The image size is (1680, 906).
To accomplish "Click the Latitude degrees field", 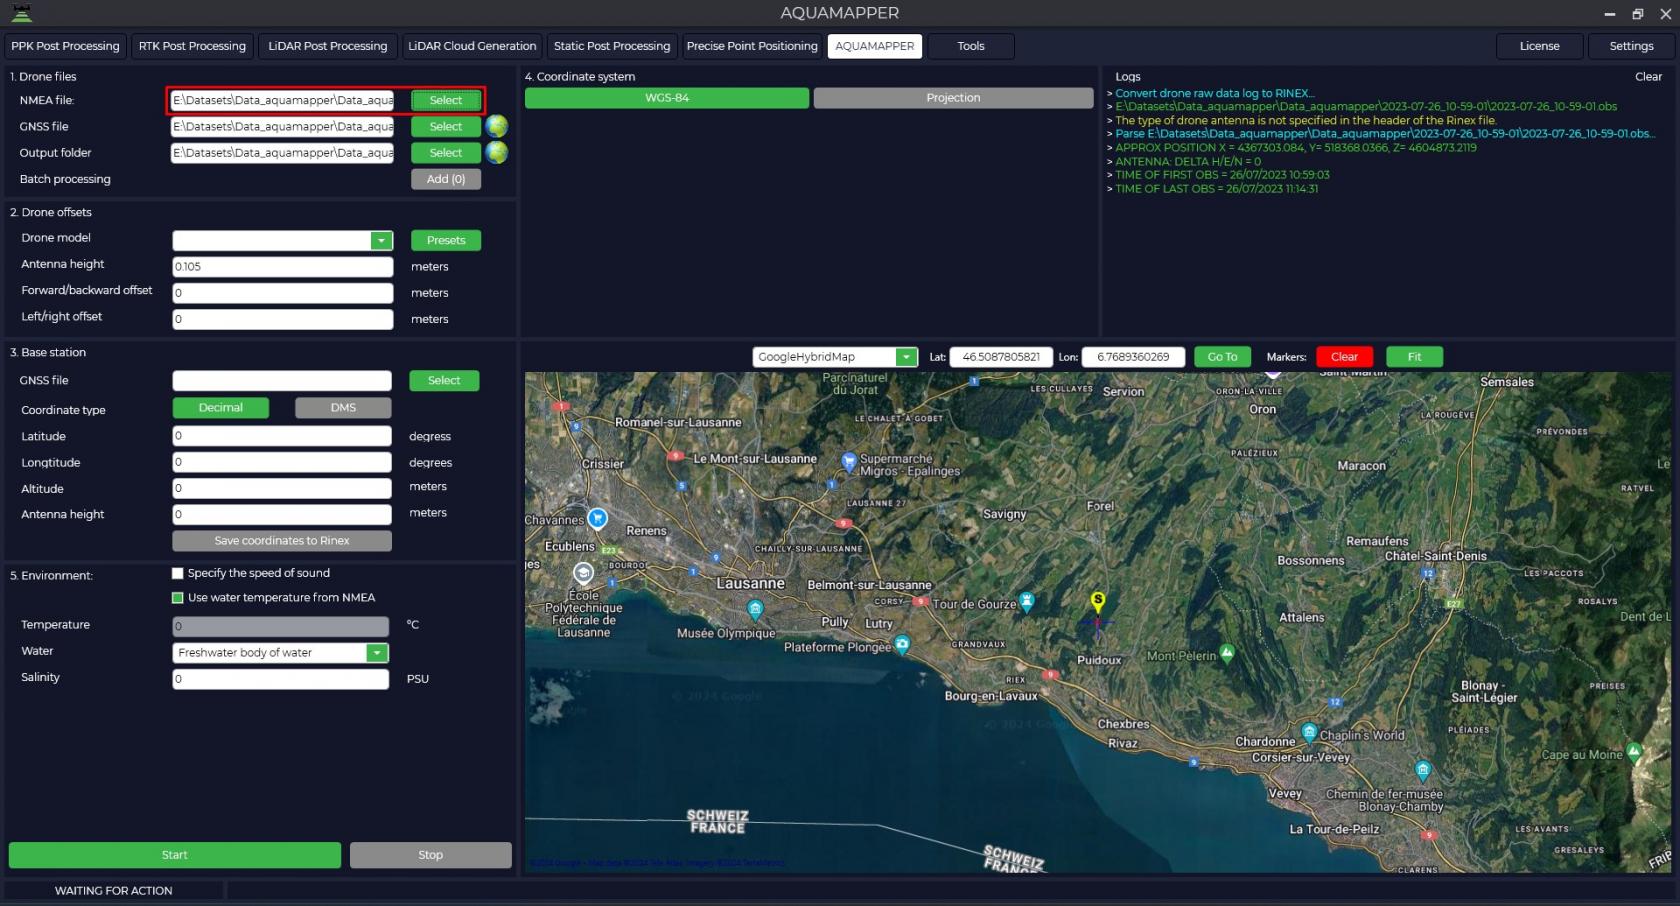I will [282, 436].
